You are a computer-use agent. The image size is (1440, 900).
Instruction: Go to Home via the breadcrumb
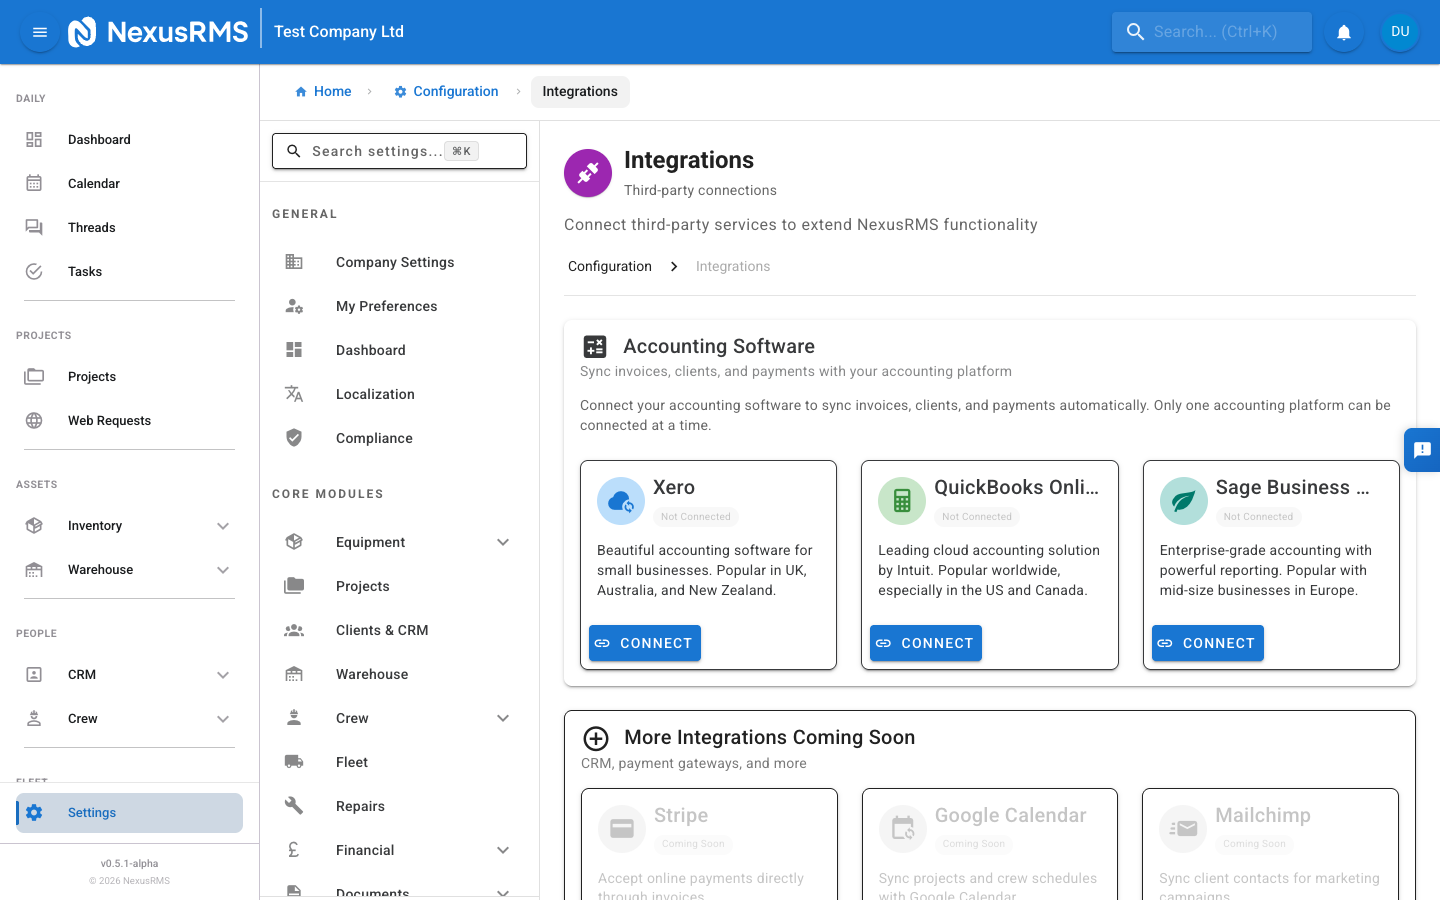[323, 91]
